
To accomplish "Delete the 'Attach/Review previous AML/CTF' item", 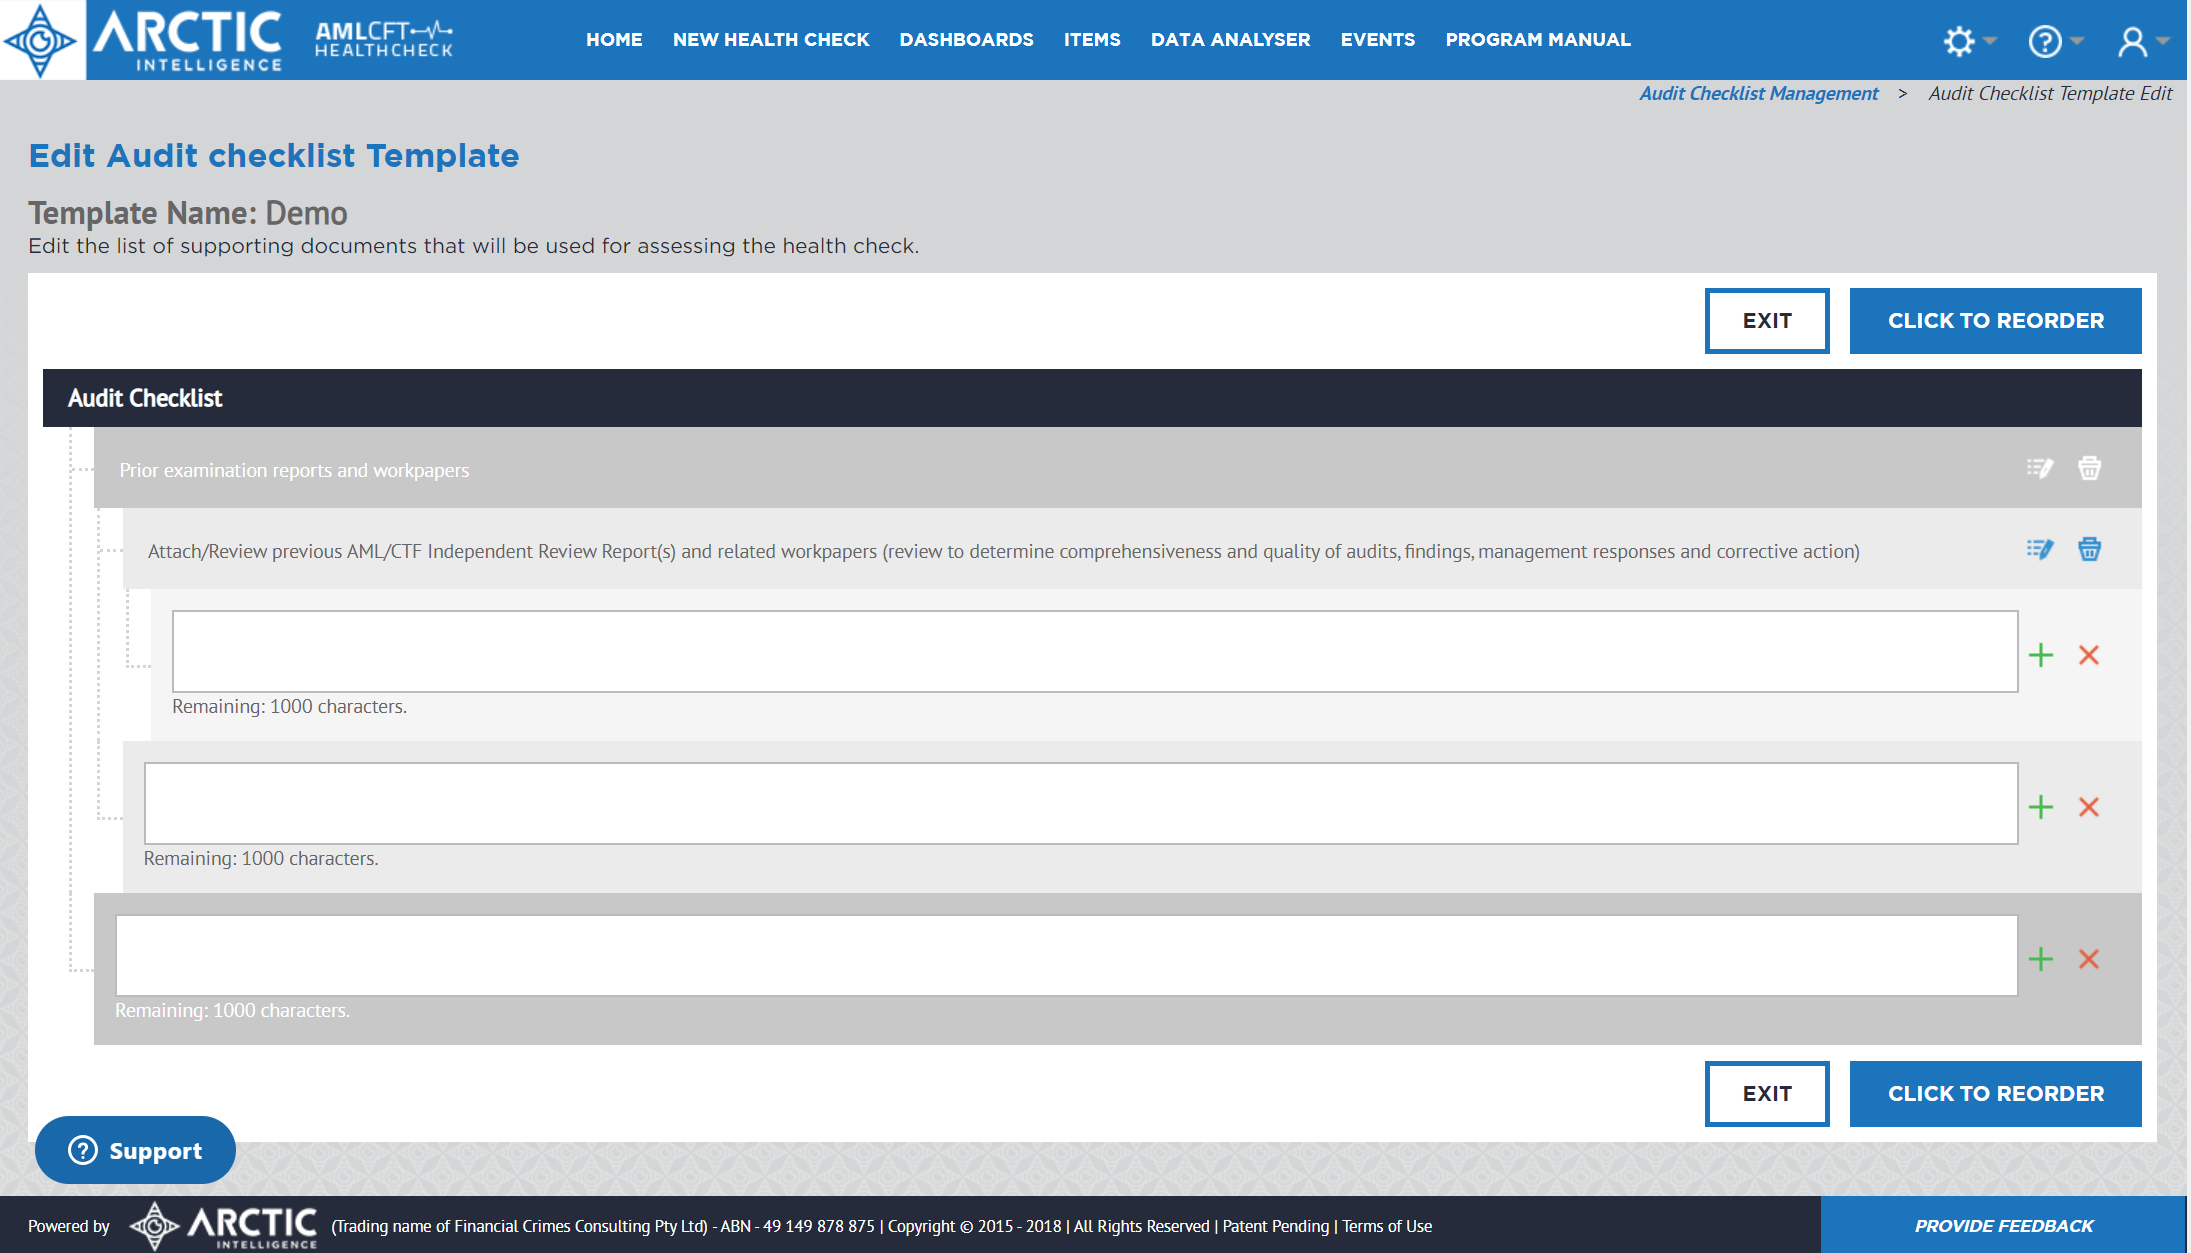I will [x=2089, y=549].
